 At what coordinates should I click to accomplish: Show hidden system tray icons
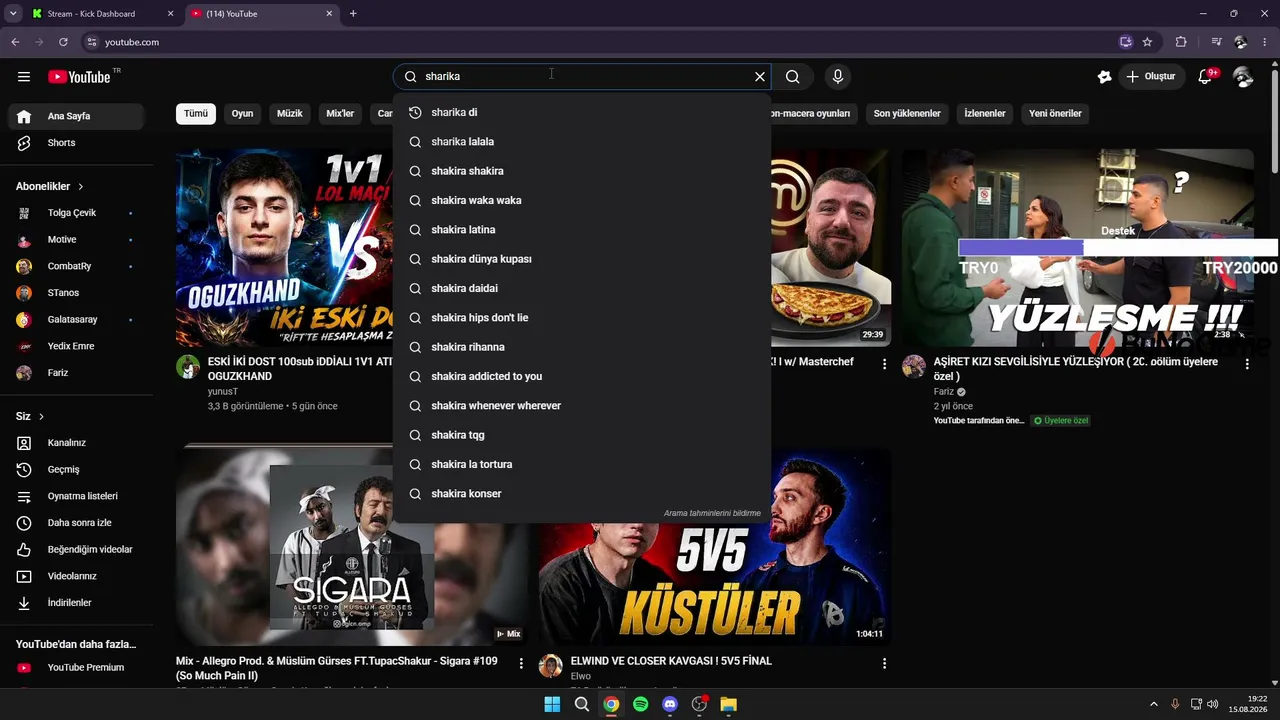1154,704
